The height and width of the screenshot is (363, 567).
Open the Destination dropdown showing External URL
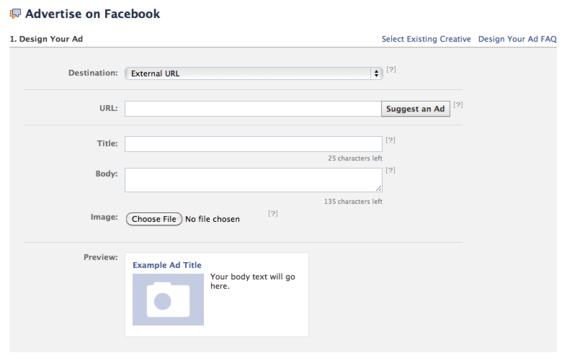[x=253, y=73]
